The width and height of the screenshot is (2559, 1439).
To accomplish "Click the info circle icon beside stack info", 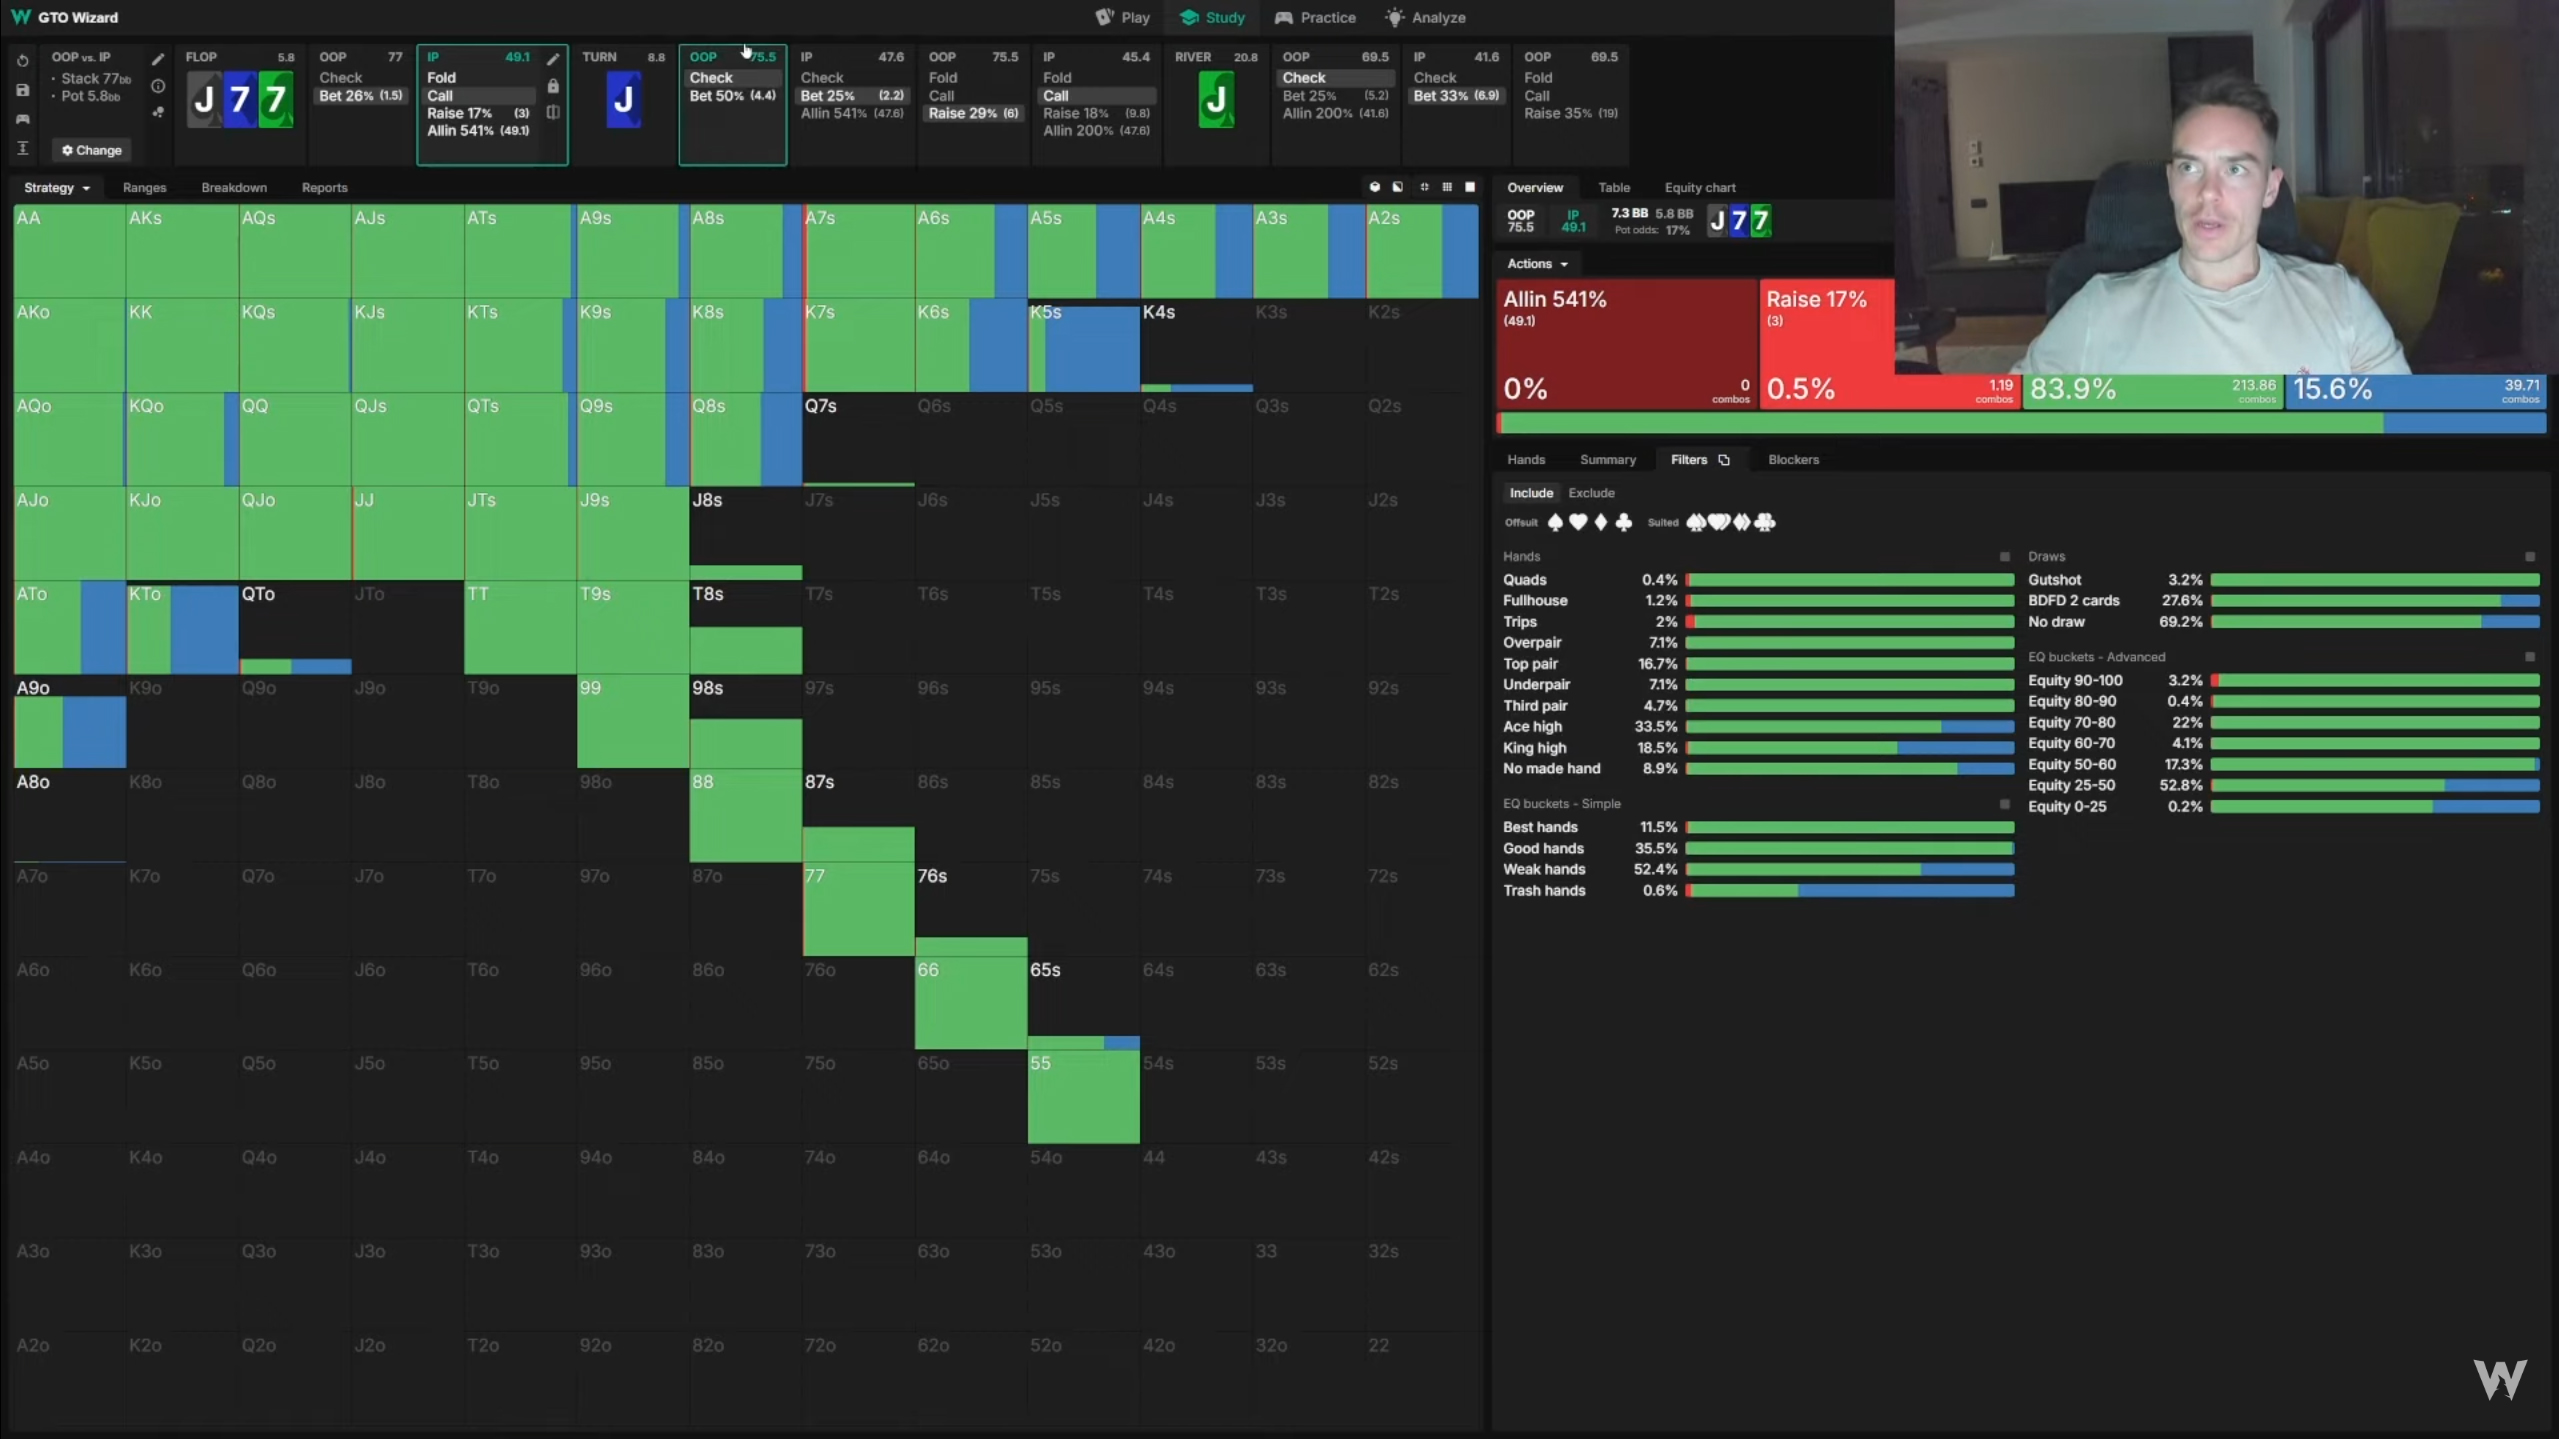I will click(x=158, y=86).
